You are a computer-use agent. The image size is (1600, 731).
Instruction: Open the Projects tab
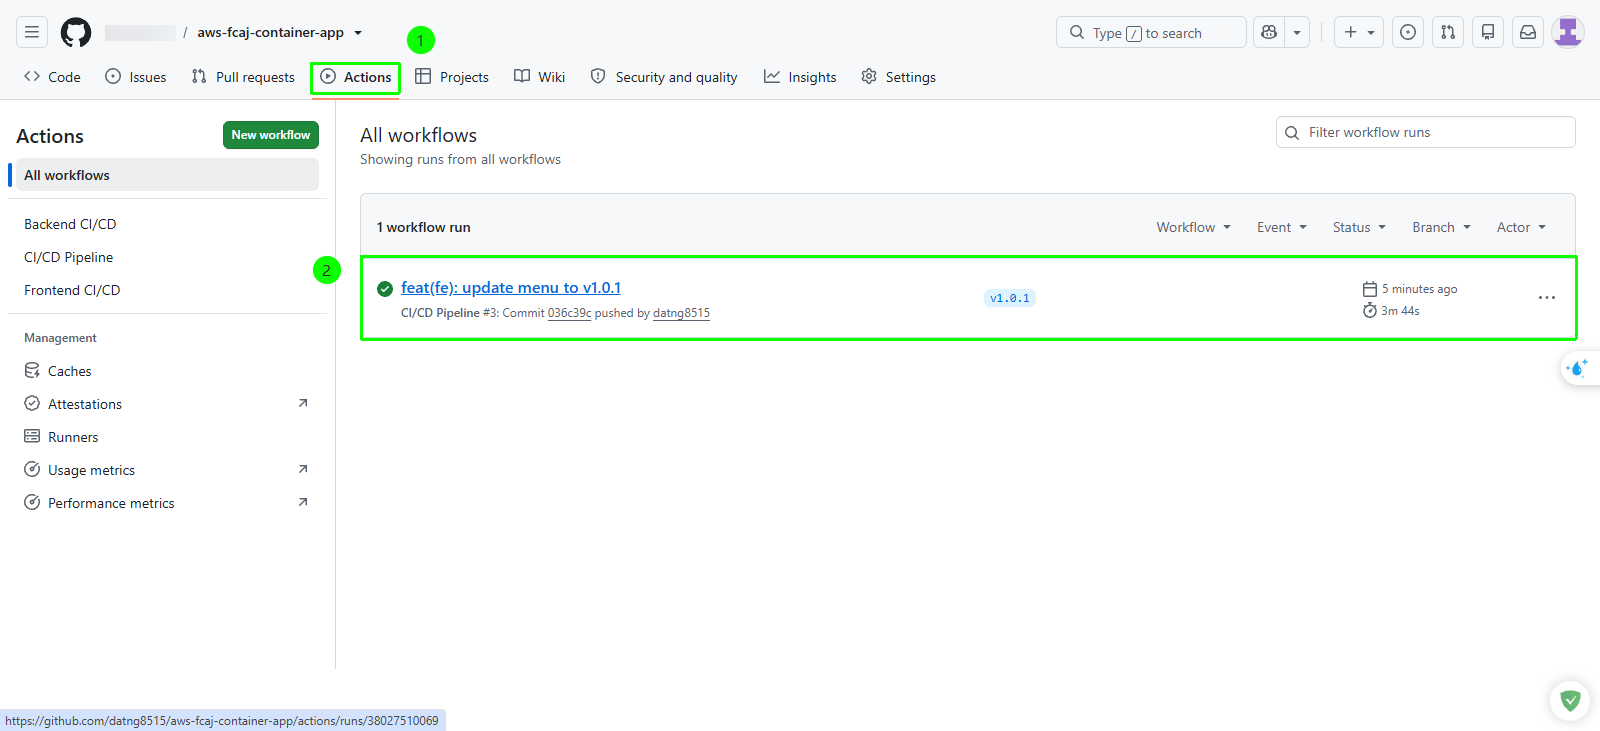[x=452, y=77]
